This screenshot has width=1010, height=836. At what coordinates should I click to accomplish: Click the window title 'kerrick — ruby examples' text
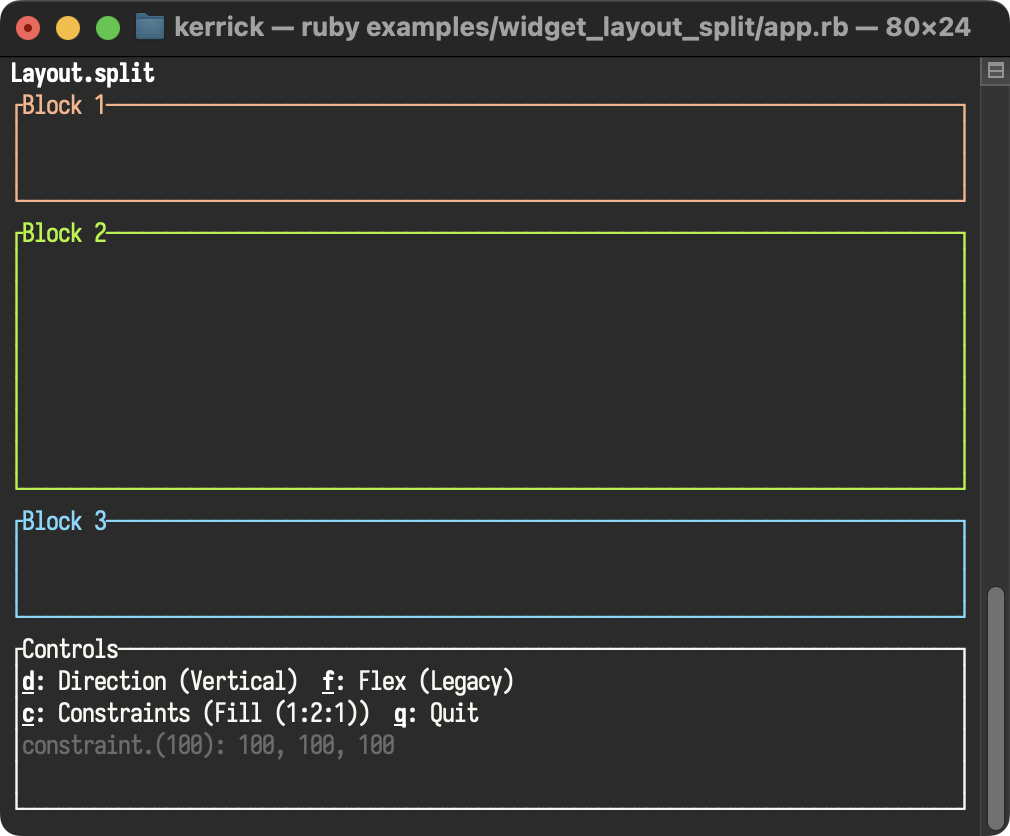click(x=572, y=27)
